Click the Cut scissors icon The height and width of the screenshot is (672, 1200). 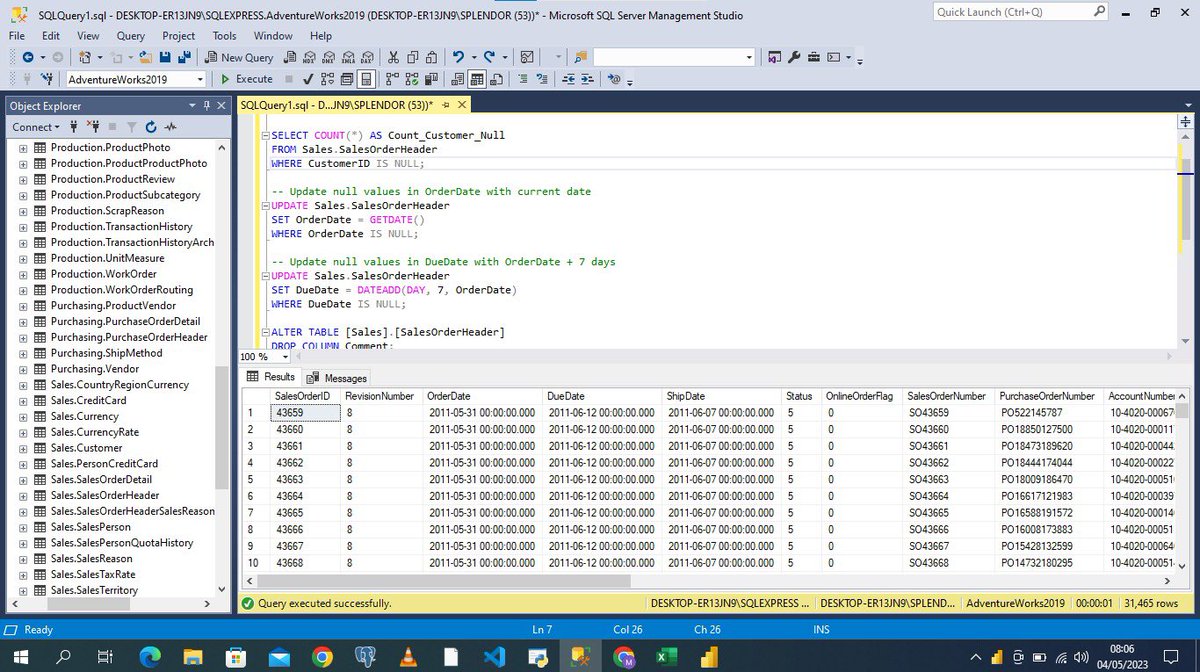click(393, 57)
